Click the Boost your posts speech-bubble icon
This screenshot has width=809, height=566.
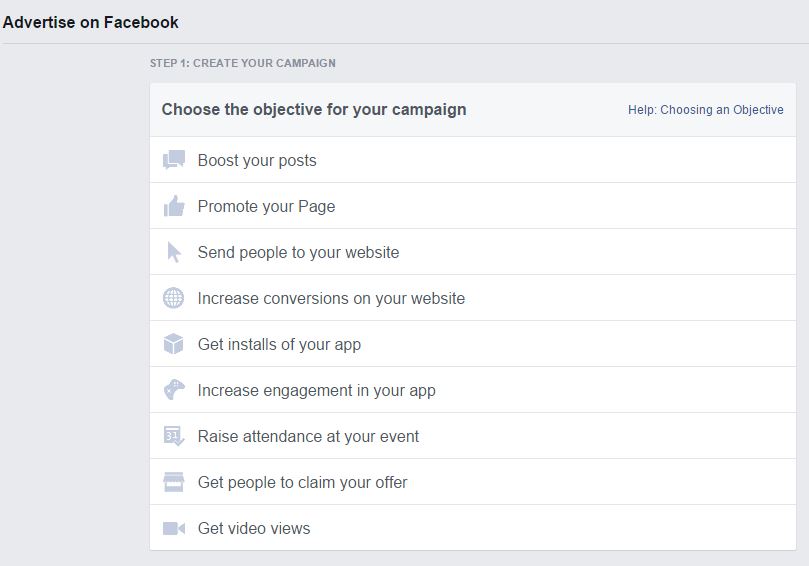pyautogui.click(x=174, y=160)
